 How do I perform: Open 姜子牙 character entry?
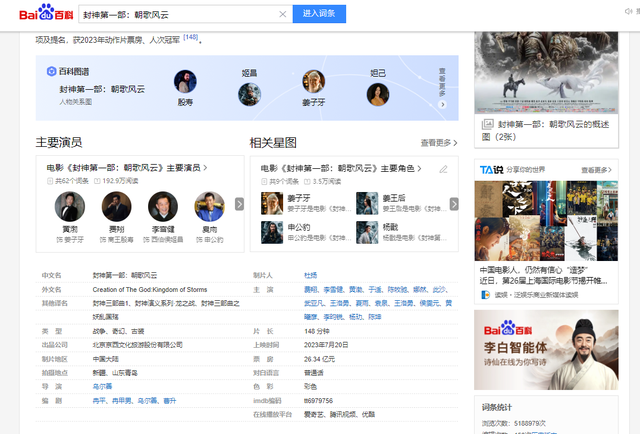299,198
